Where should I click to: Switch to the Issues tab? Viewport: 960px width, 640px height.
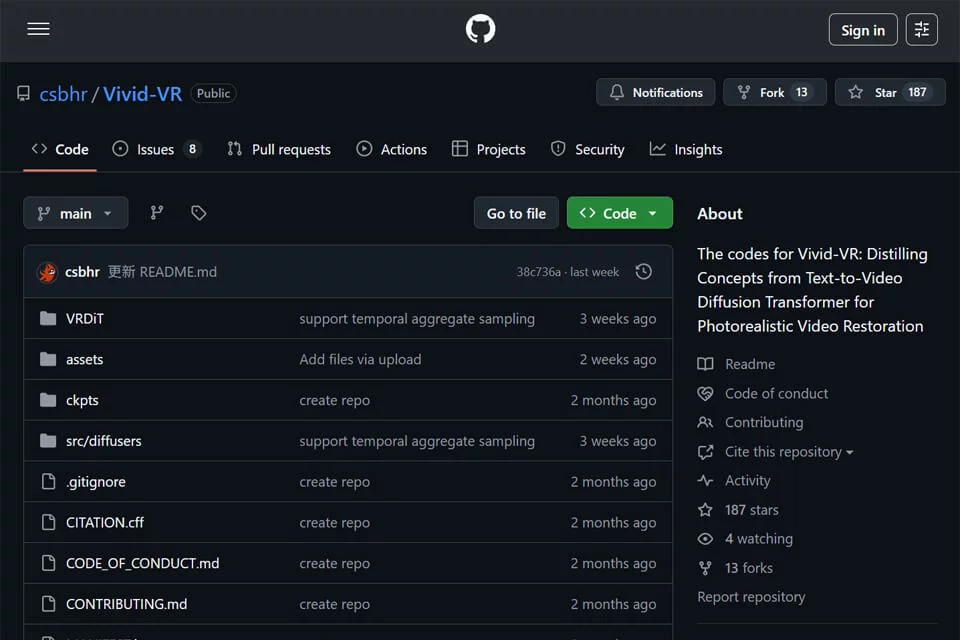point(157,149)
